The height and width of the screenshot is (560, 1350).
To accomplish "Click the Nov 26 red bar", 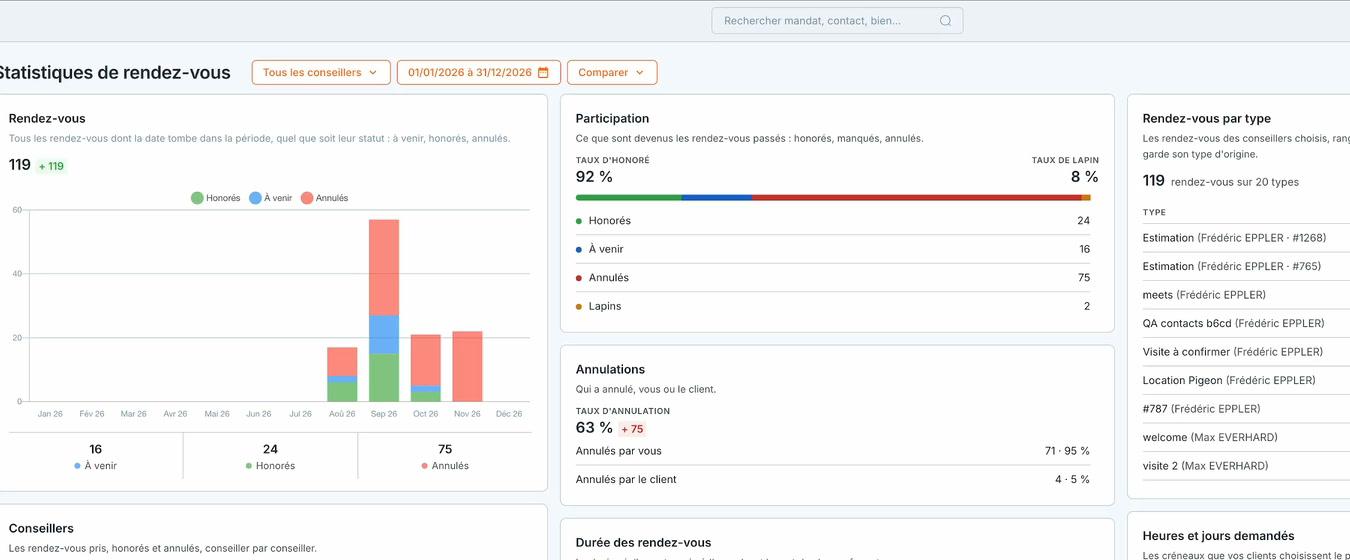I will (x=467, y=366).
